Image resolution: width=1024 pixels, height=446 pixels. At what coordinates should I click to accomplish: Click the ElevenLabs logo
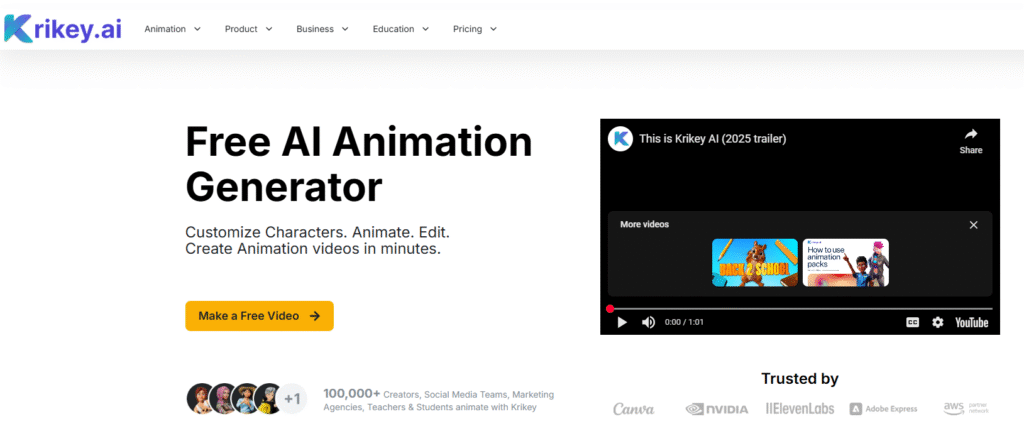[800, 409]
